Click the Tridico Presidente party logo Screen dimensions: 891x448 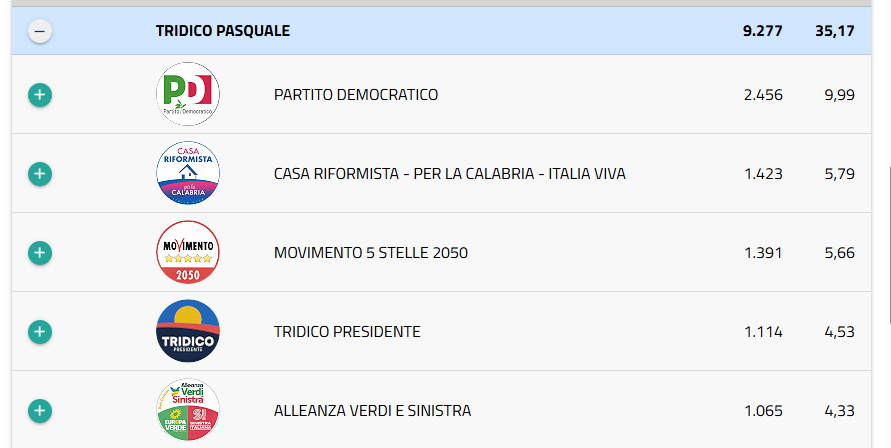(x=188, y=331)
